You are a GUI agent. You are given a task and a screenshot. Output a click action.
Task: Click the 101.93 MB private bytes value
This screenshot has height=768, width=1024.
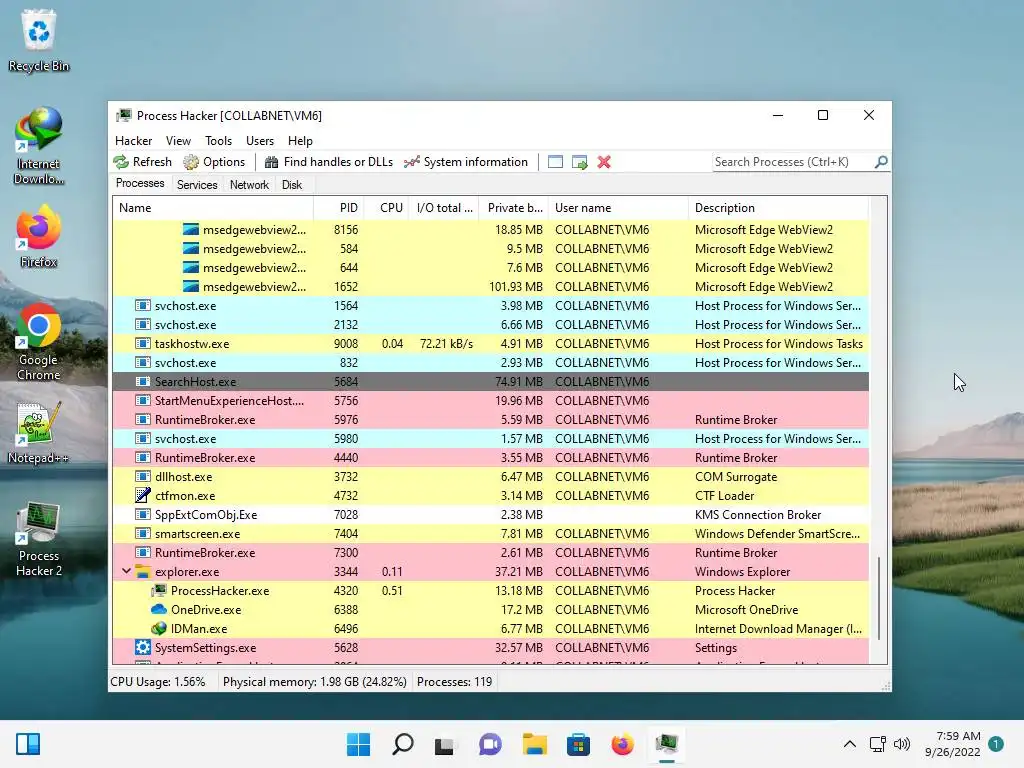pos(516,286)
